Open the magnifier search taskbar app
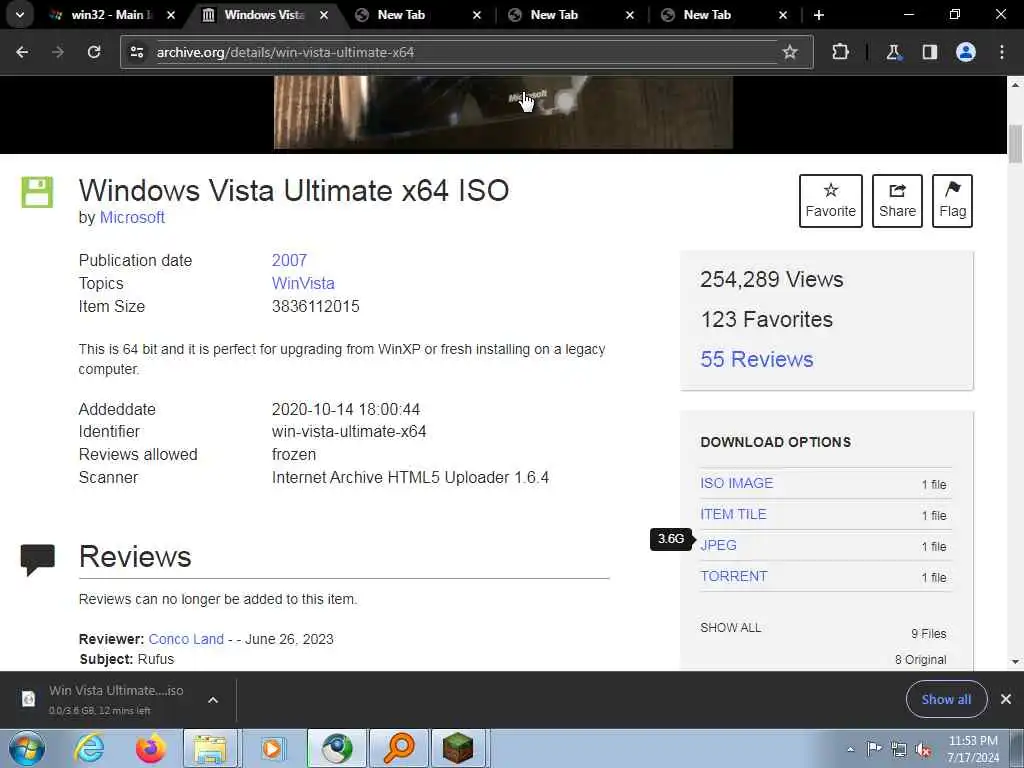1024x768 pixels. point(398,748)
